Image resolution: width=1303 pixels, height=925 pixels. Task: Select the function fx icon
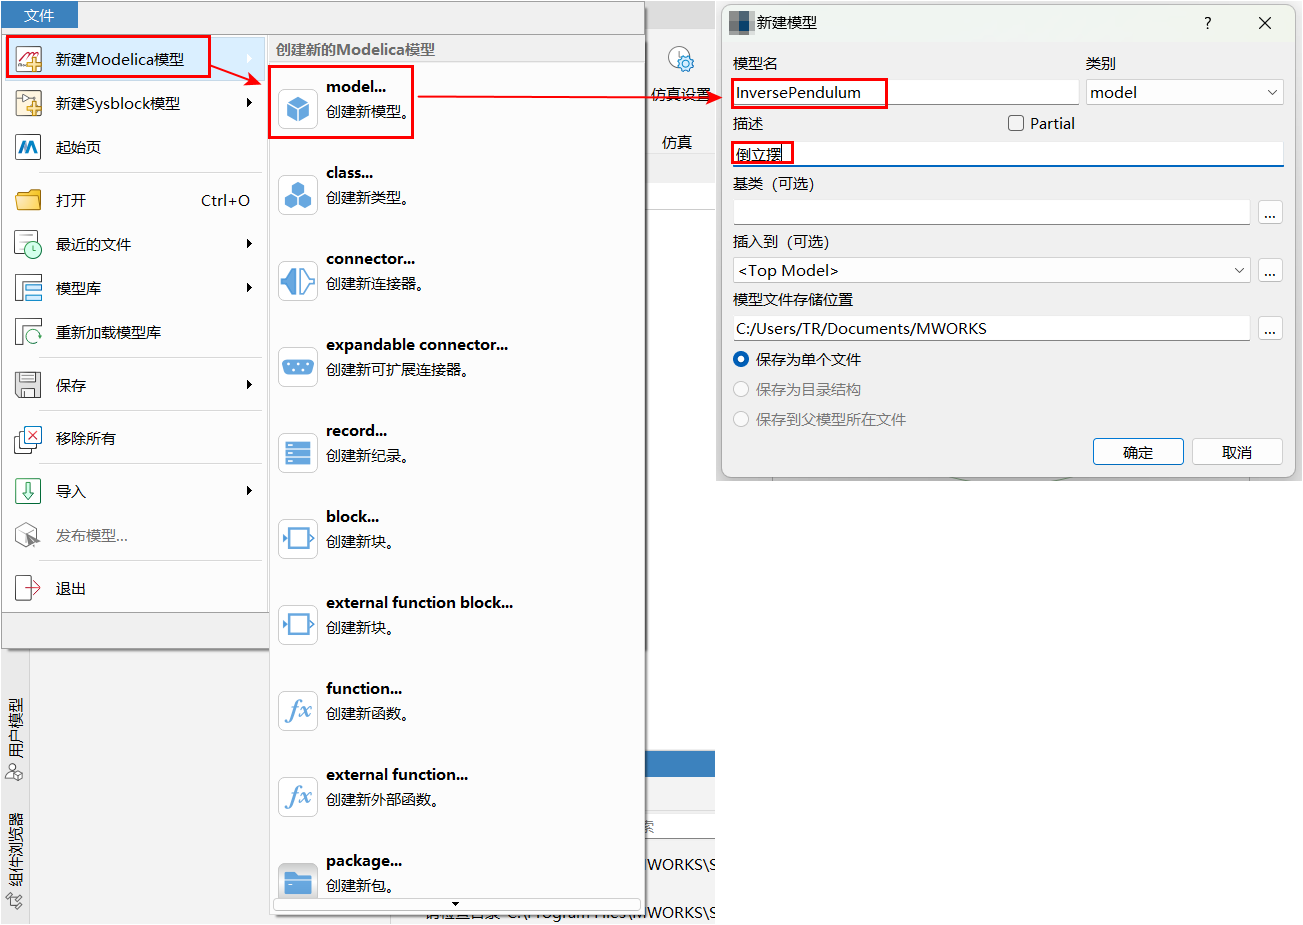298,711
